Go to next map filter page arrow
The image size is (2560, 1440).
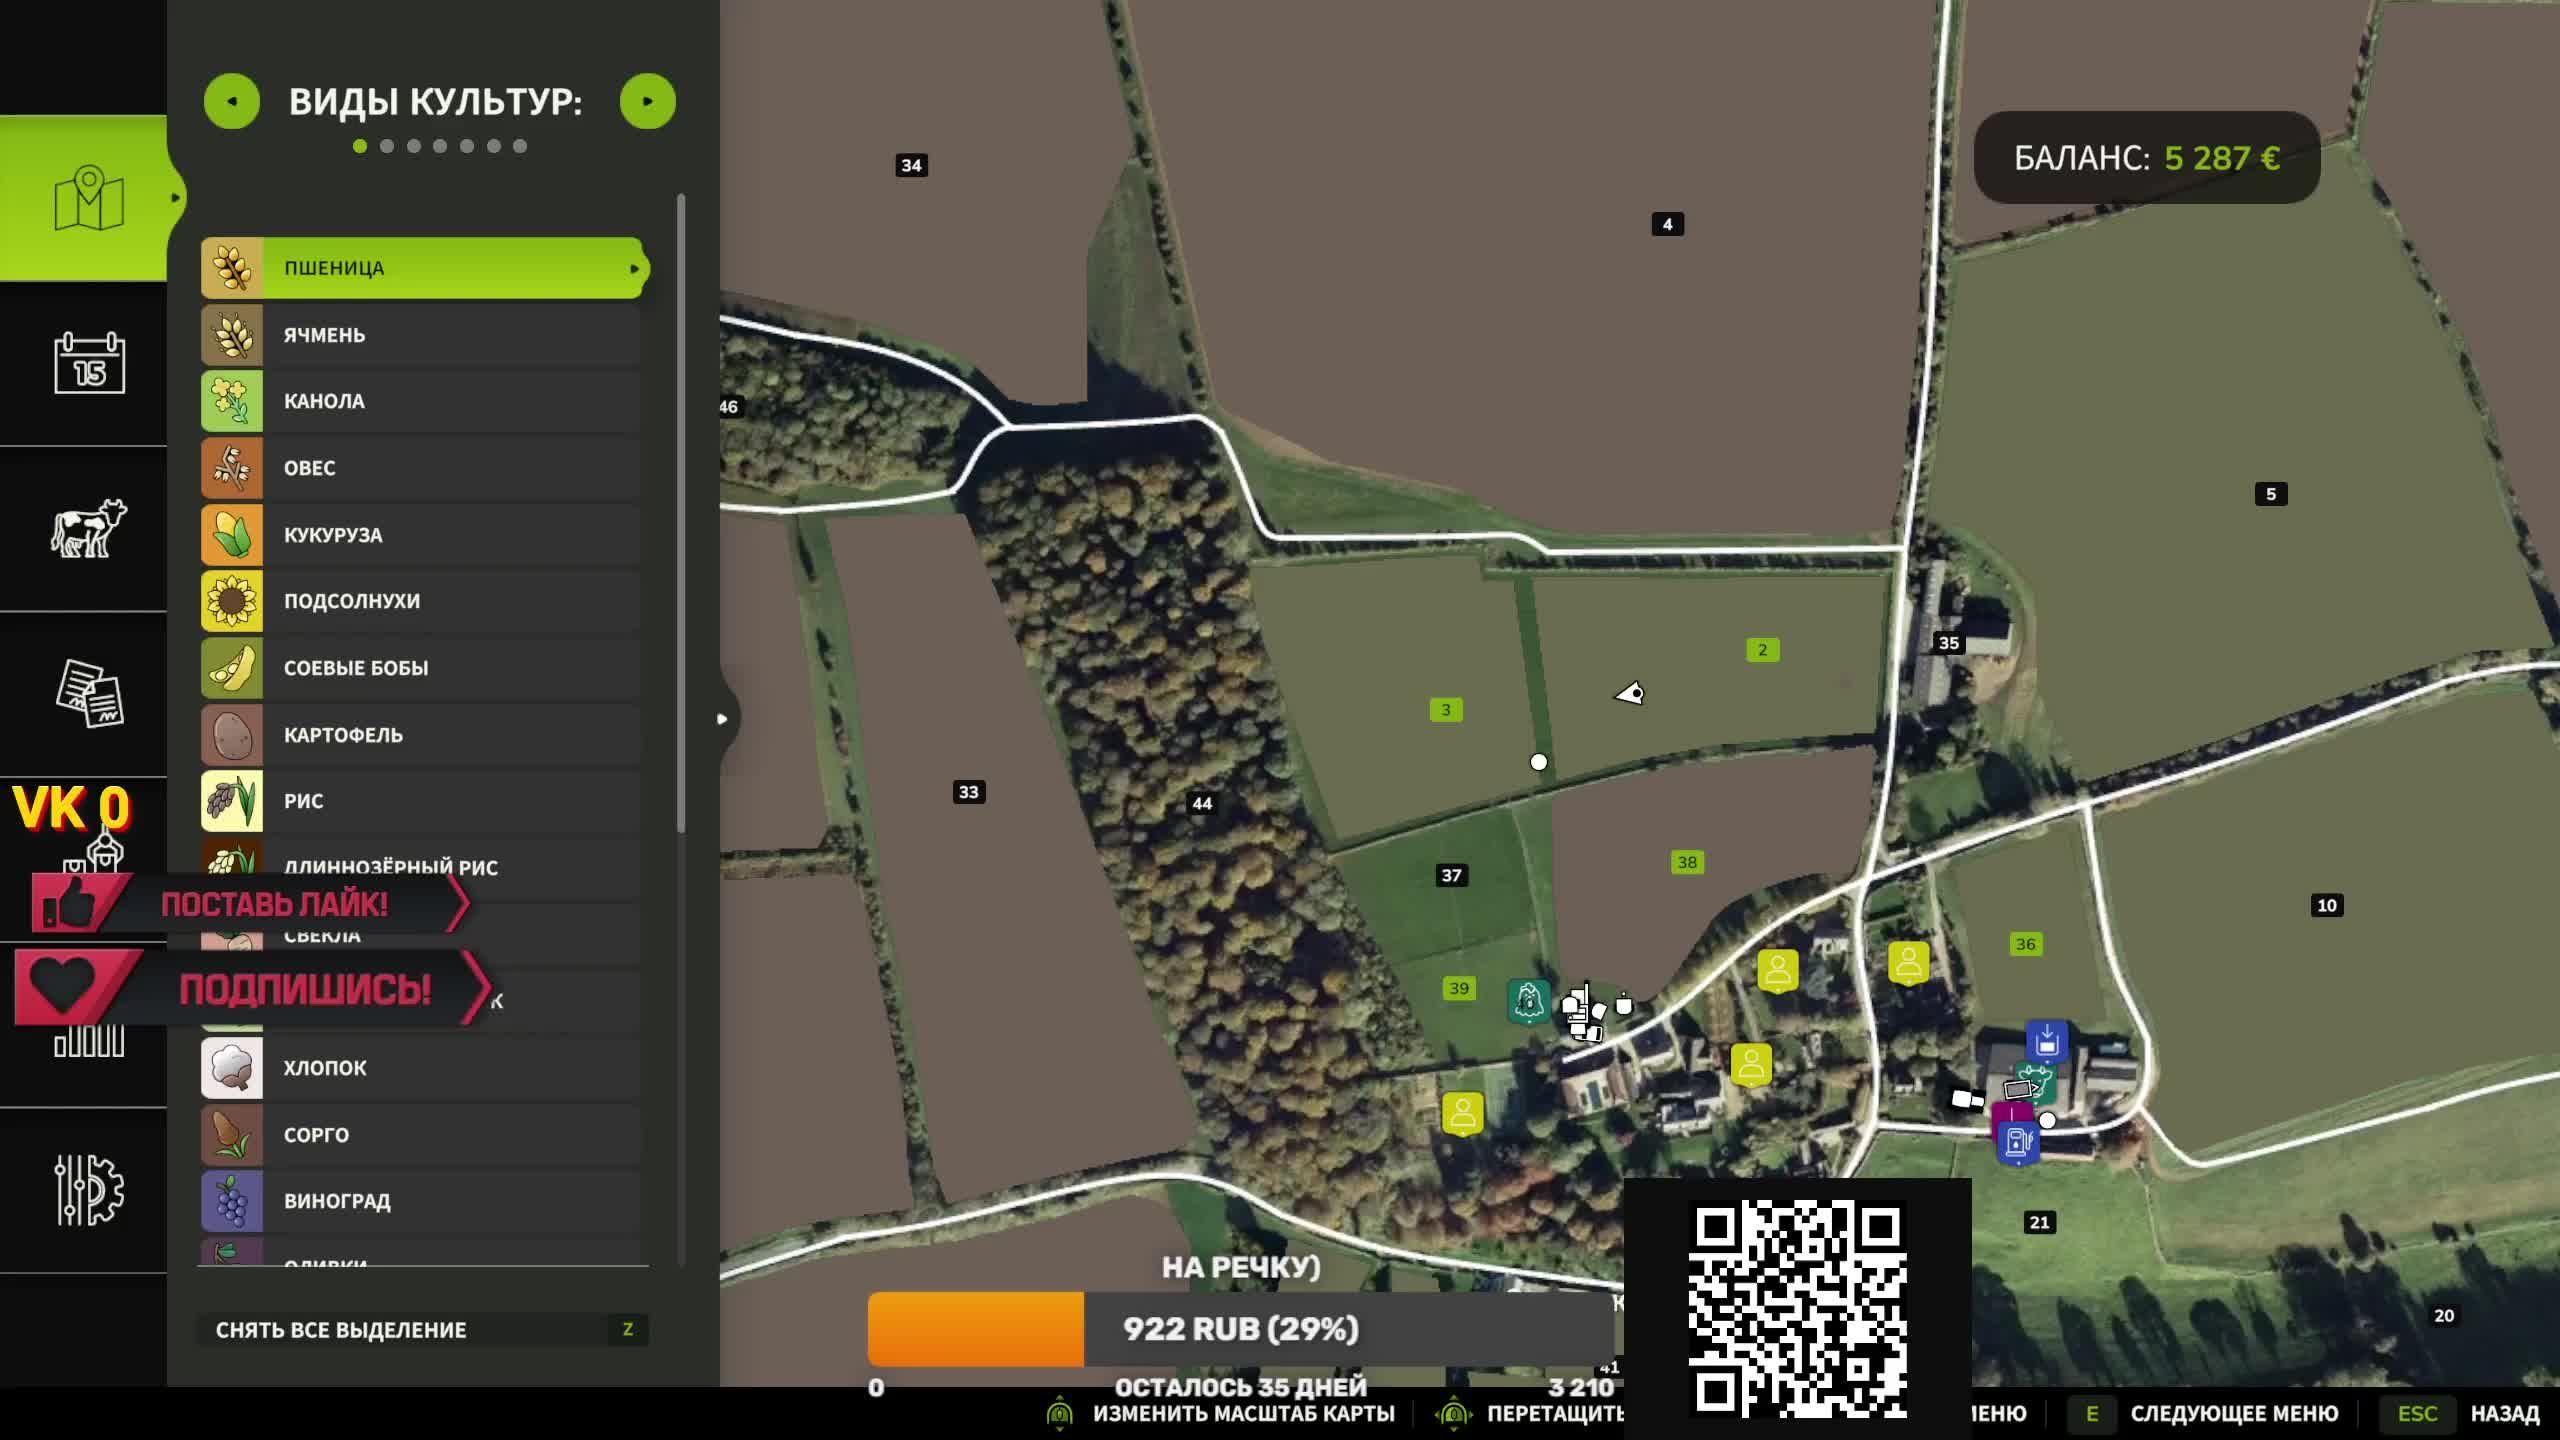click(x=647, y=101)
